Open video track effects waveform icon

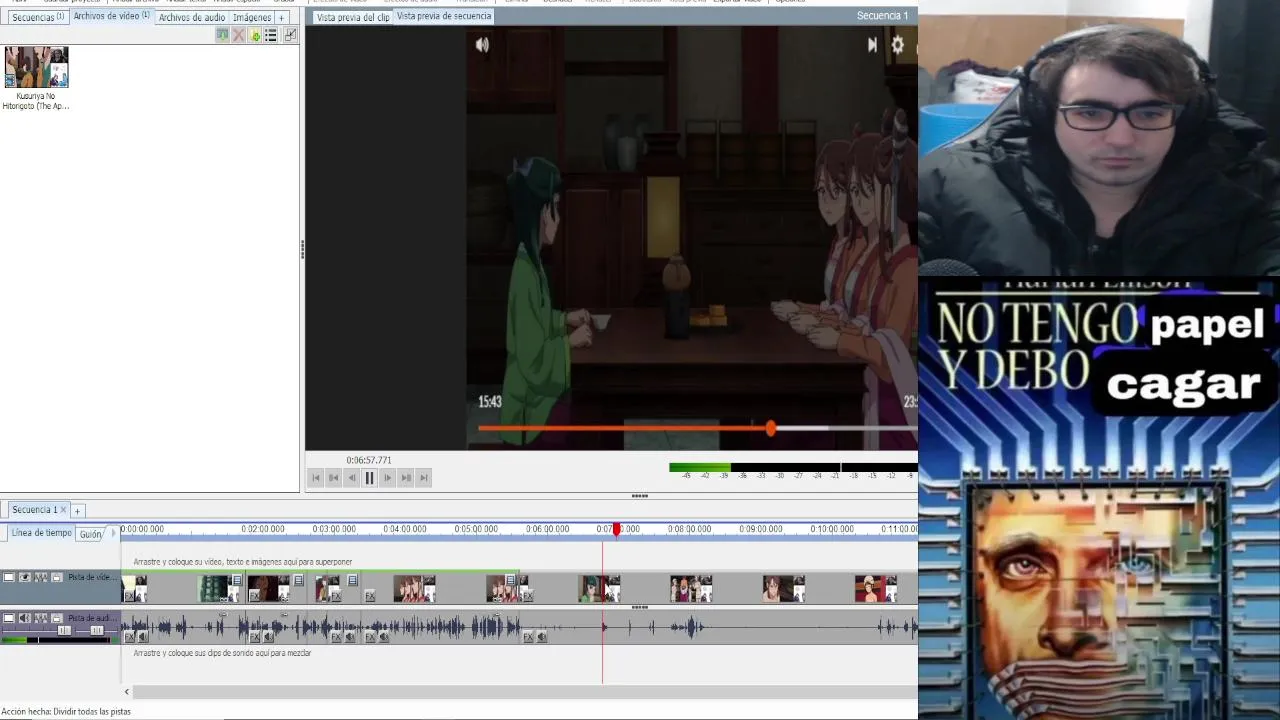[x=41, y=577]
